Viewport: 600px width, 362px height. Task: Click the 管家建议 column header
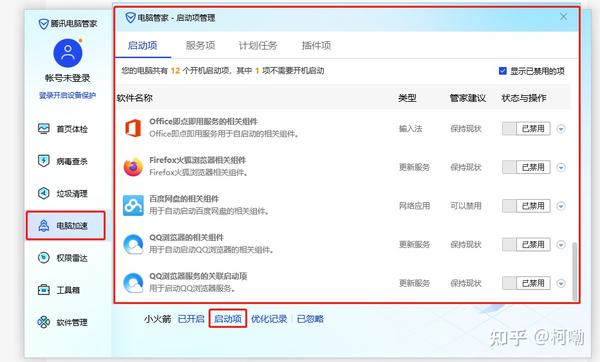pos(468,98)
